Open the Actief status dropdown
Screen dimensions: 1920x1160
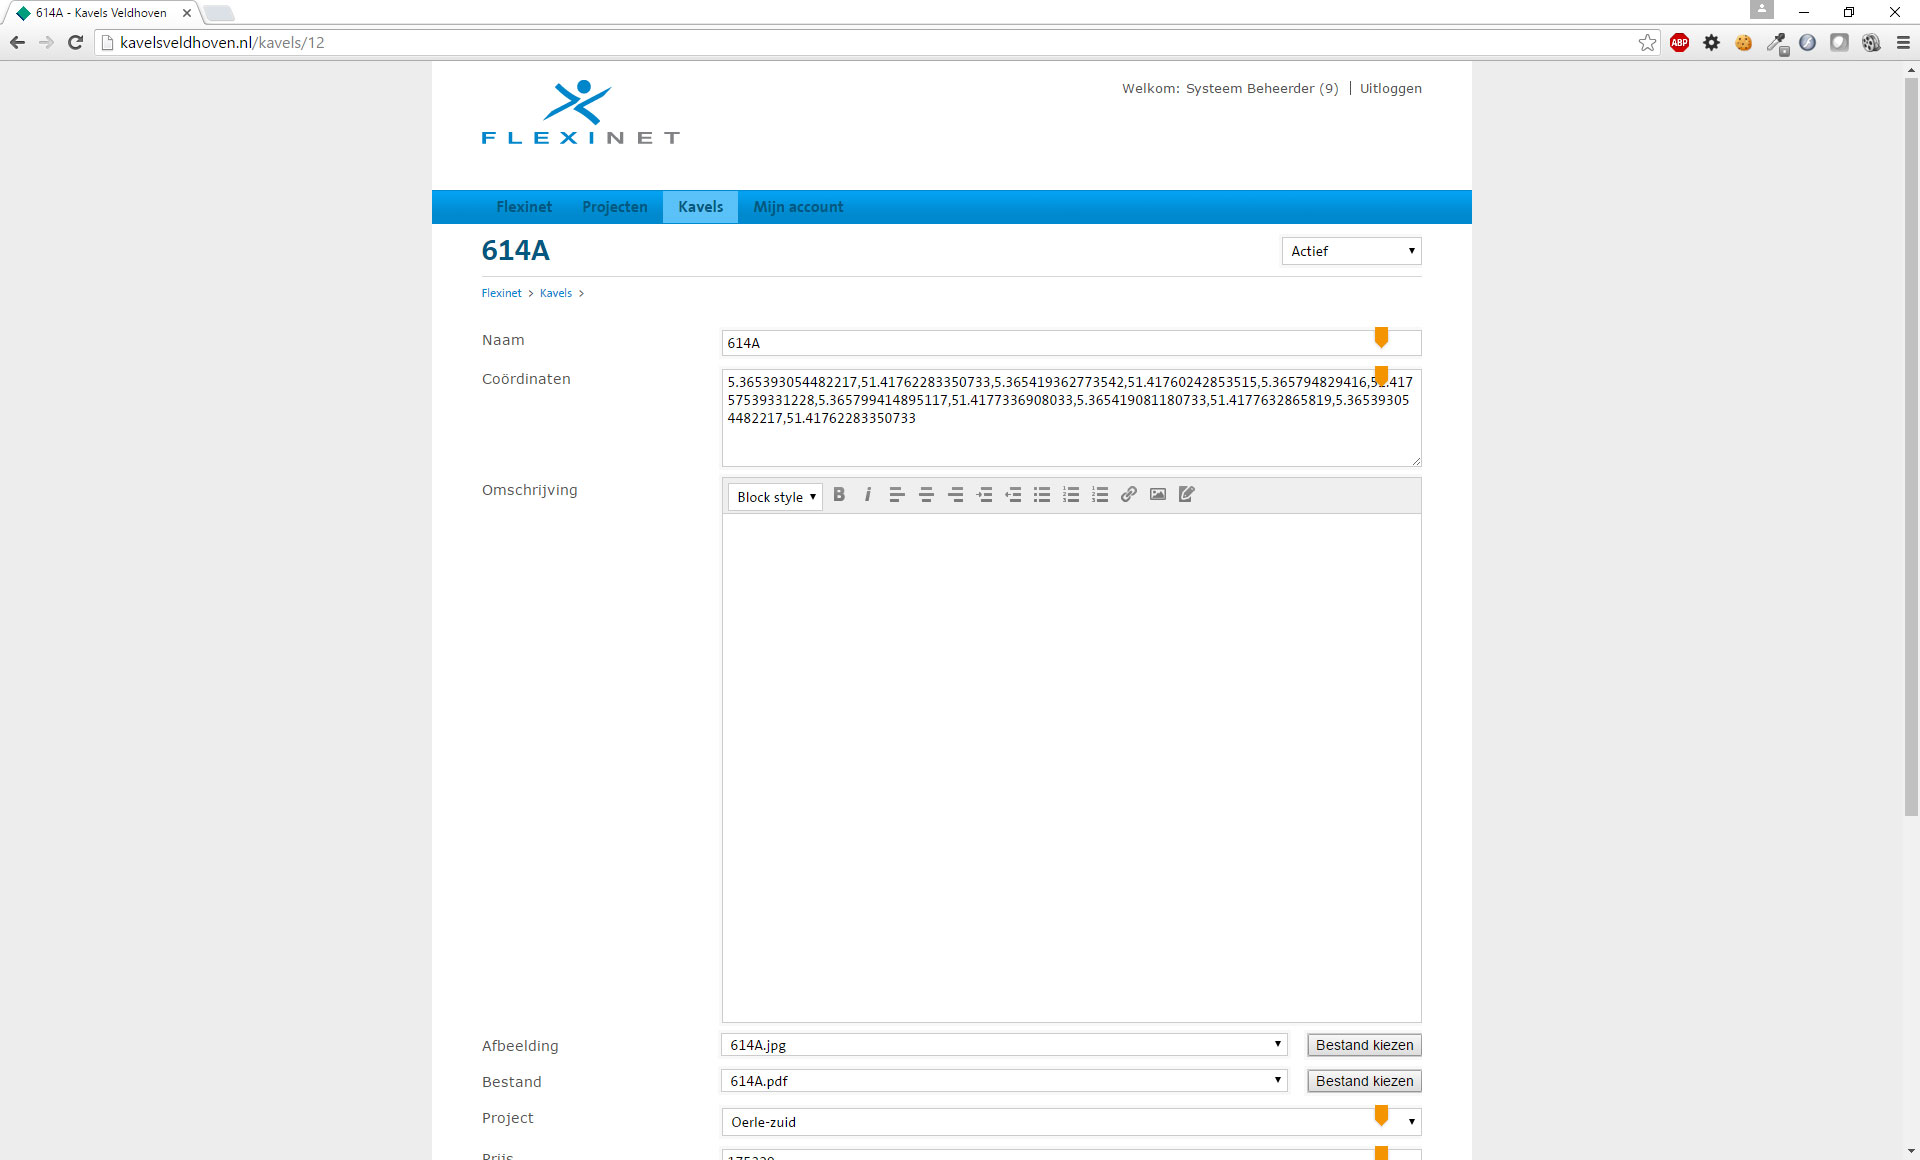pos(1351,251)
